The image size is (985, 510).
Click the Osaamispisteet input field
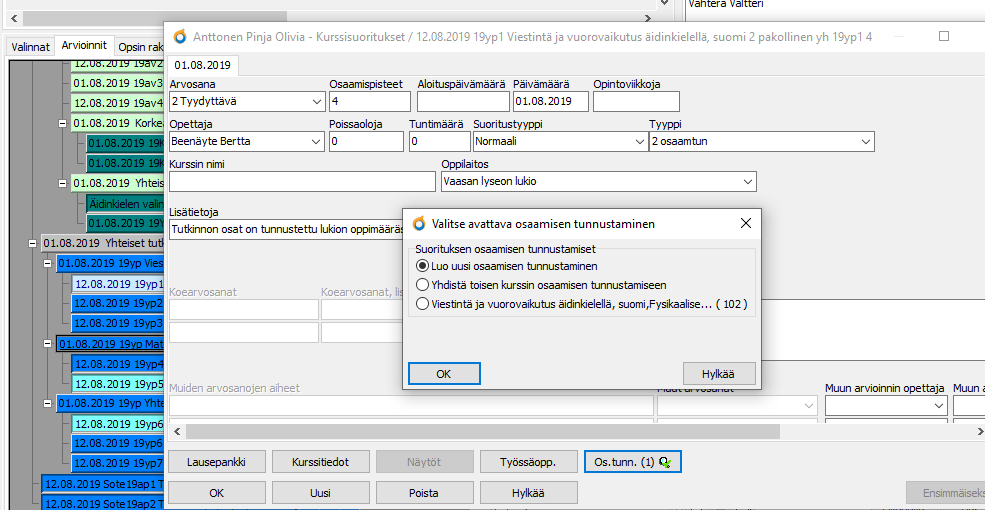(369, 101)
